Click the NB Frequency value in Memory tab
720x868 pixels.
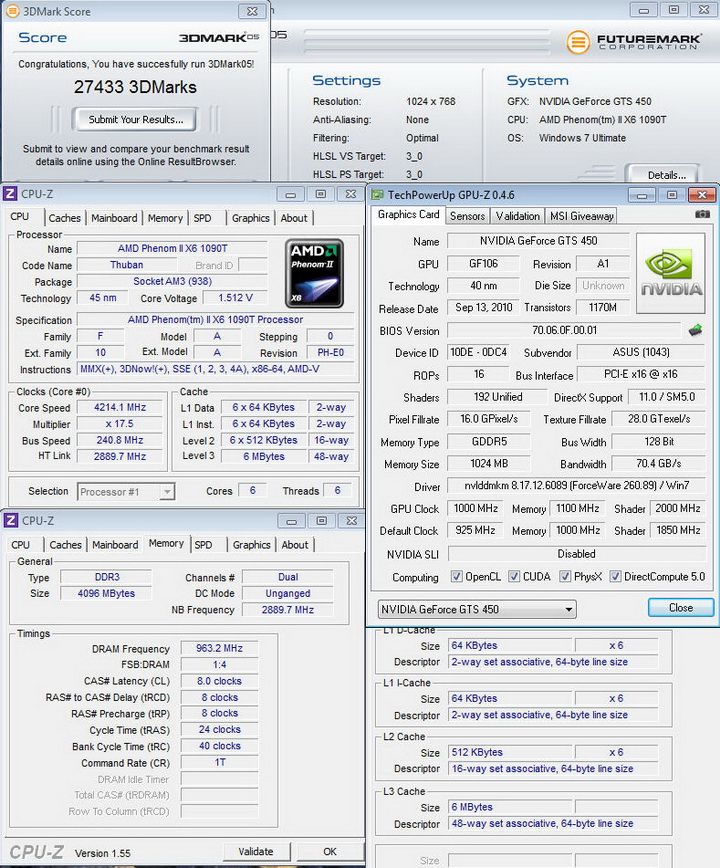click(x=288, y=610)
